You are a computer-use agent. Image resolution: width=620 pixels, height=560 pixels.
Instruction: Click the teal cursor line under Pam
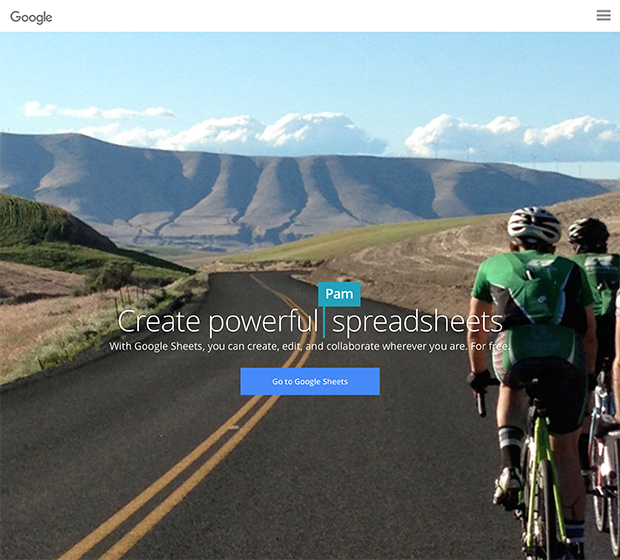[324, 322]
